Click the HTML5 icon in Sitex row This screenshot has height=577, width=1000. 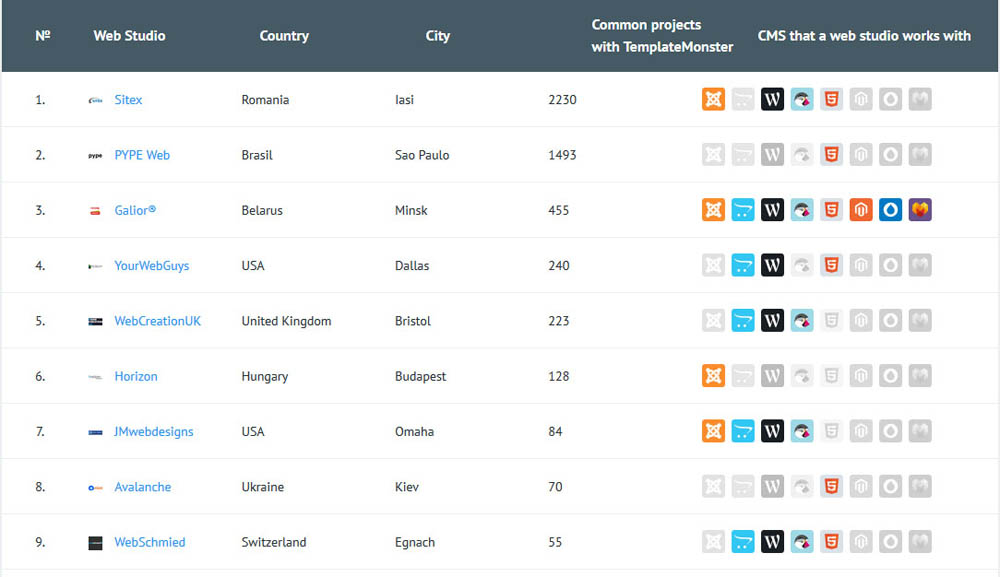tap(831, 99)
